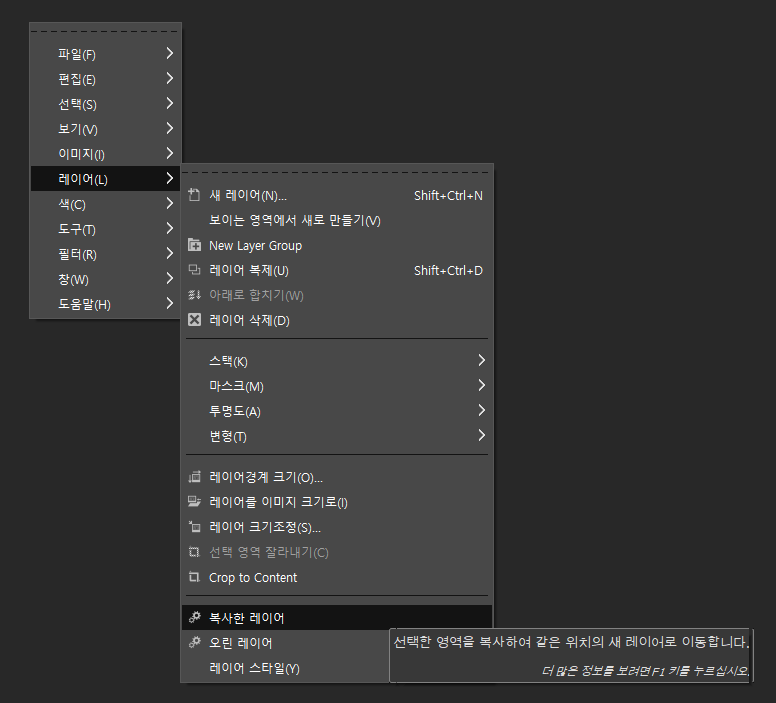
Task: Click the arrow next to 색(C)
Action: pos(170,203)
